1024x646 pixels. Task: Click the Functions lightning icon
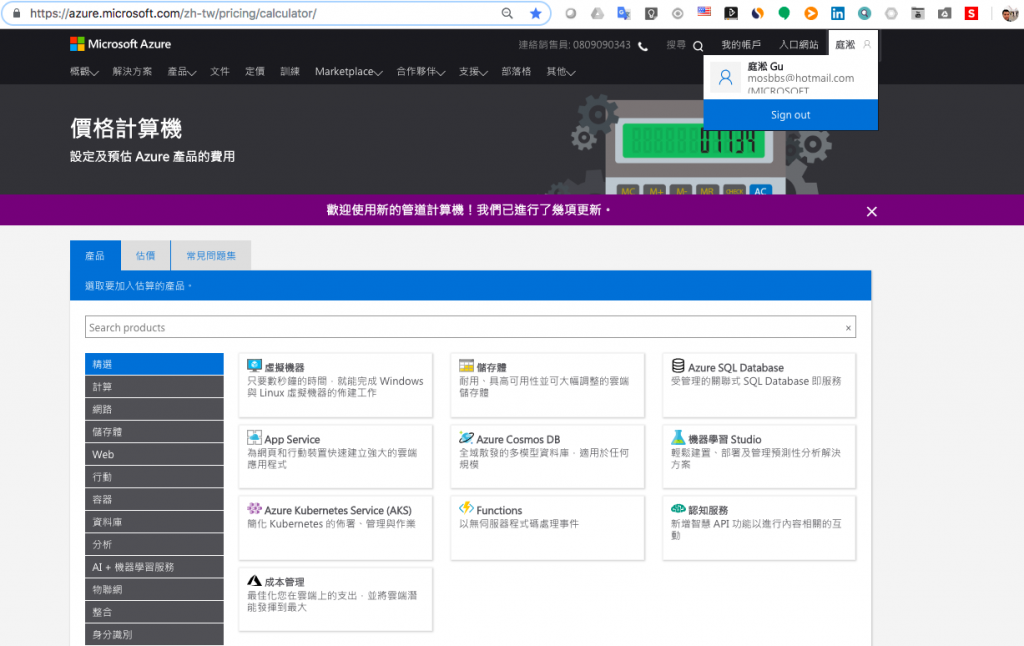(x=466, y=508)
